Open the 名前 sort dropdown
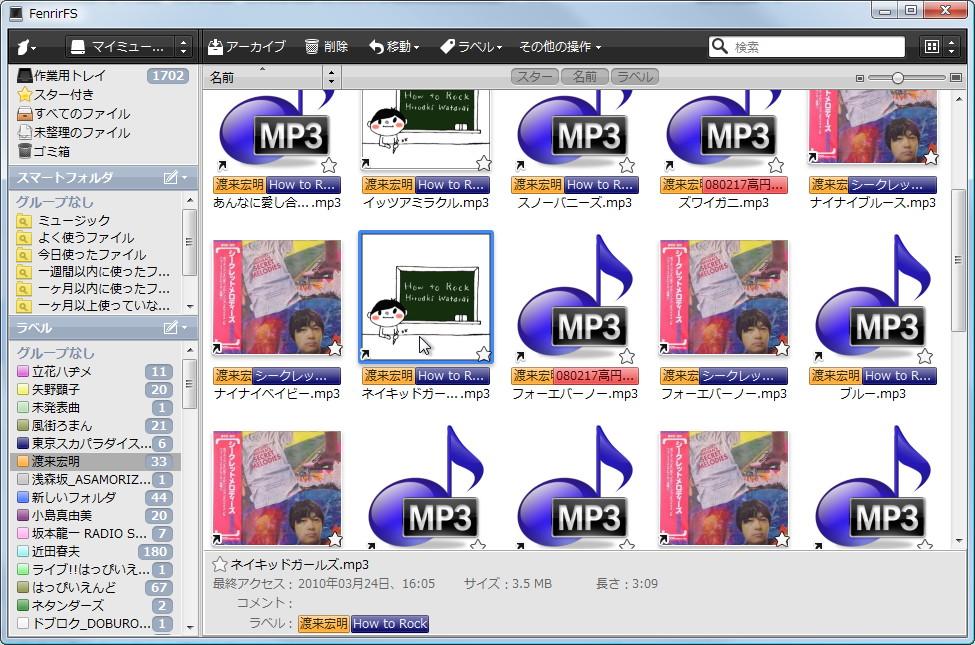 331,77
